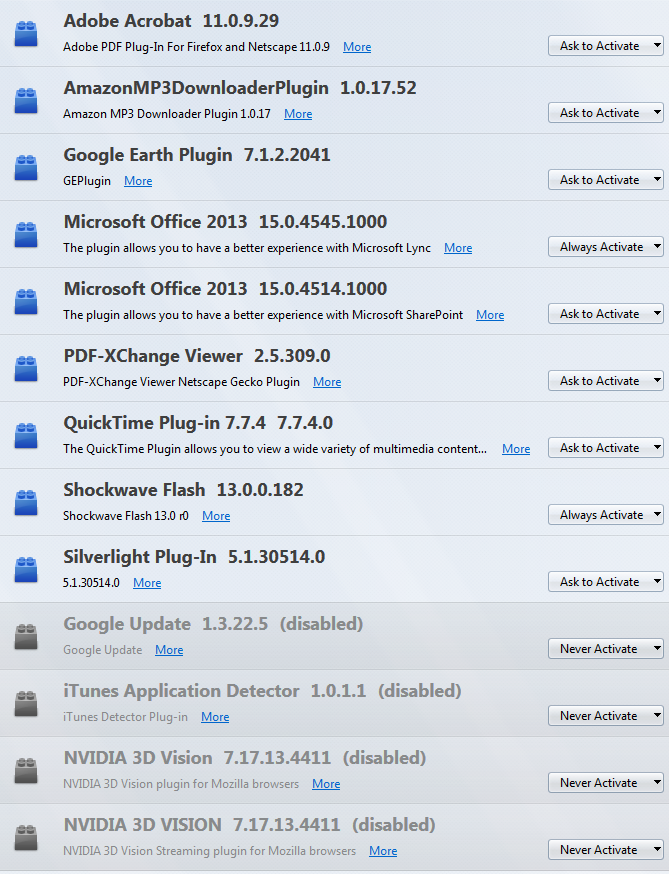Click the Shockwave Flash plugin icon
The height and width of the screenshot is (874, 669).
tap(25, 503)
